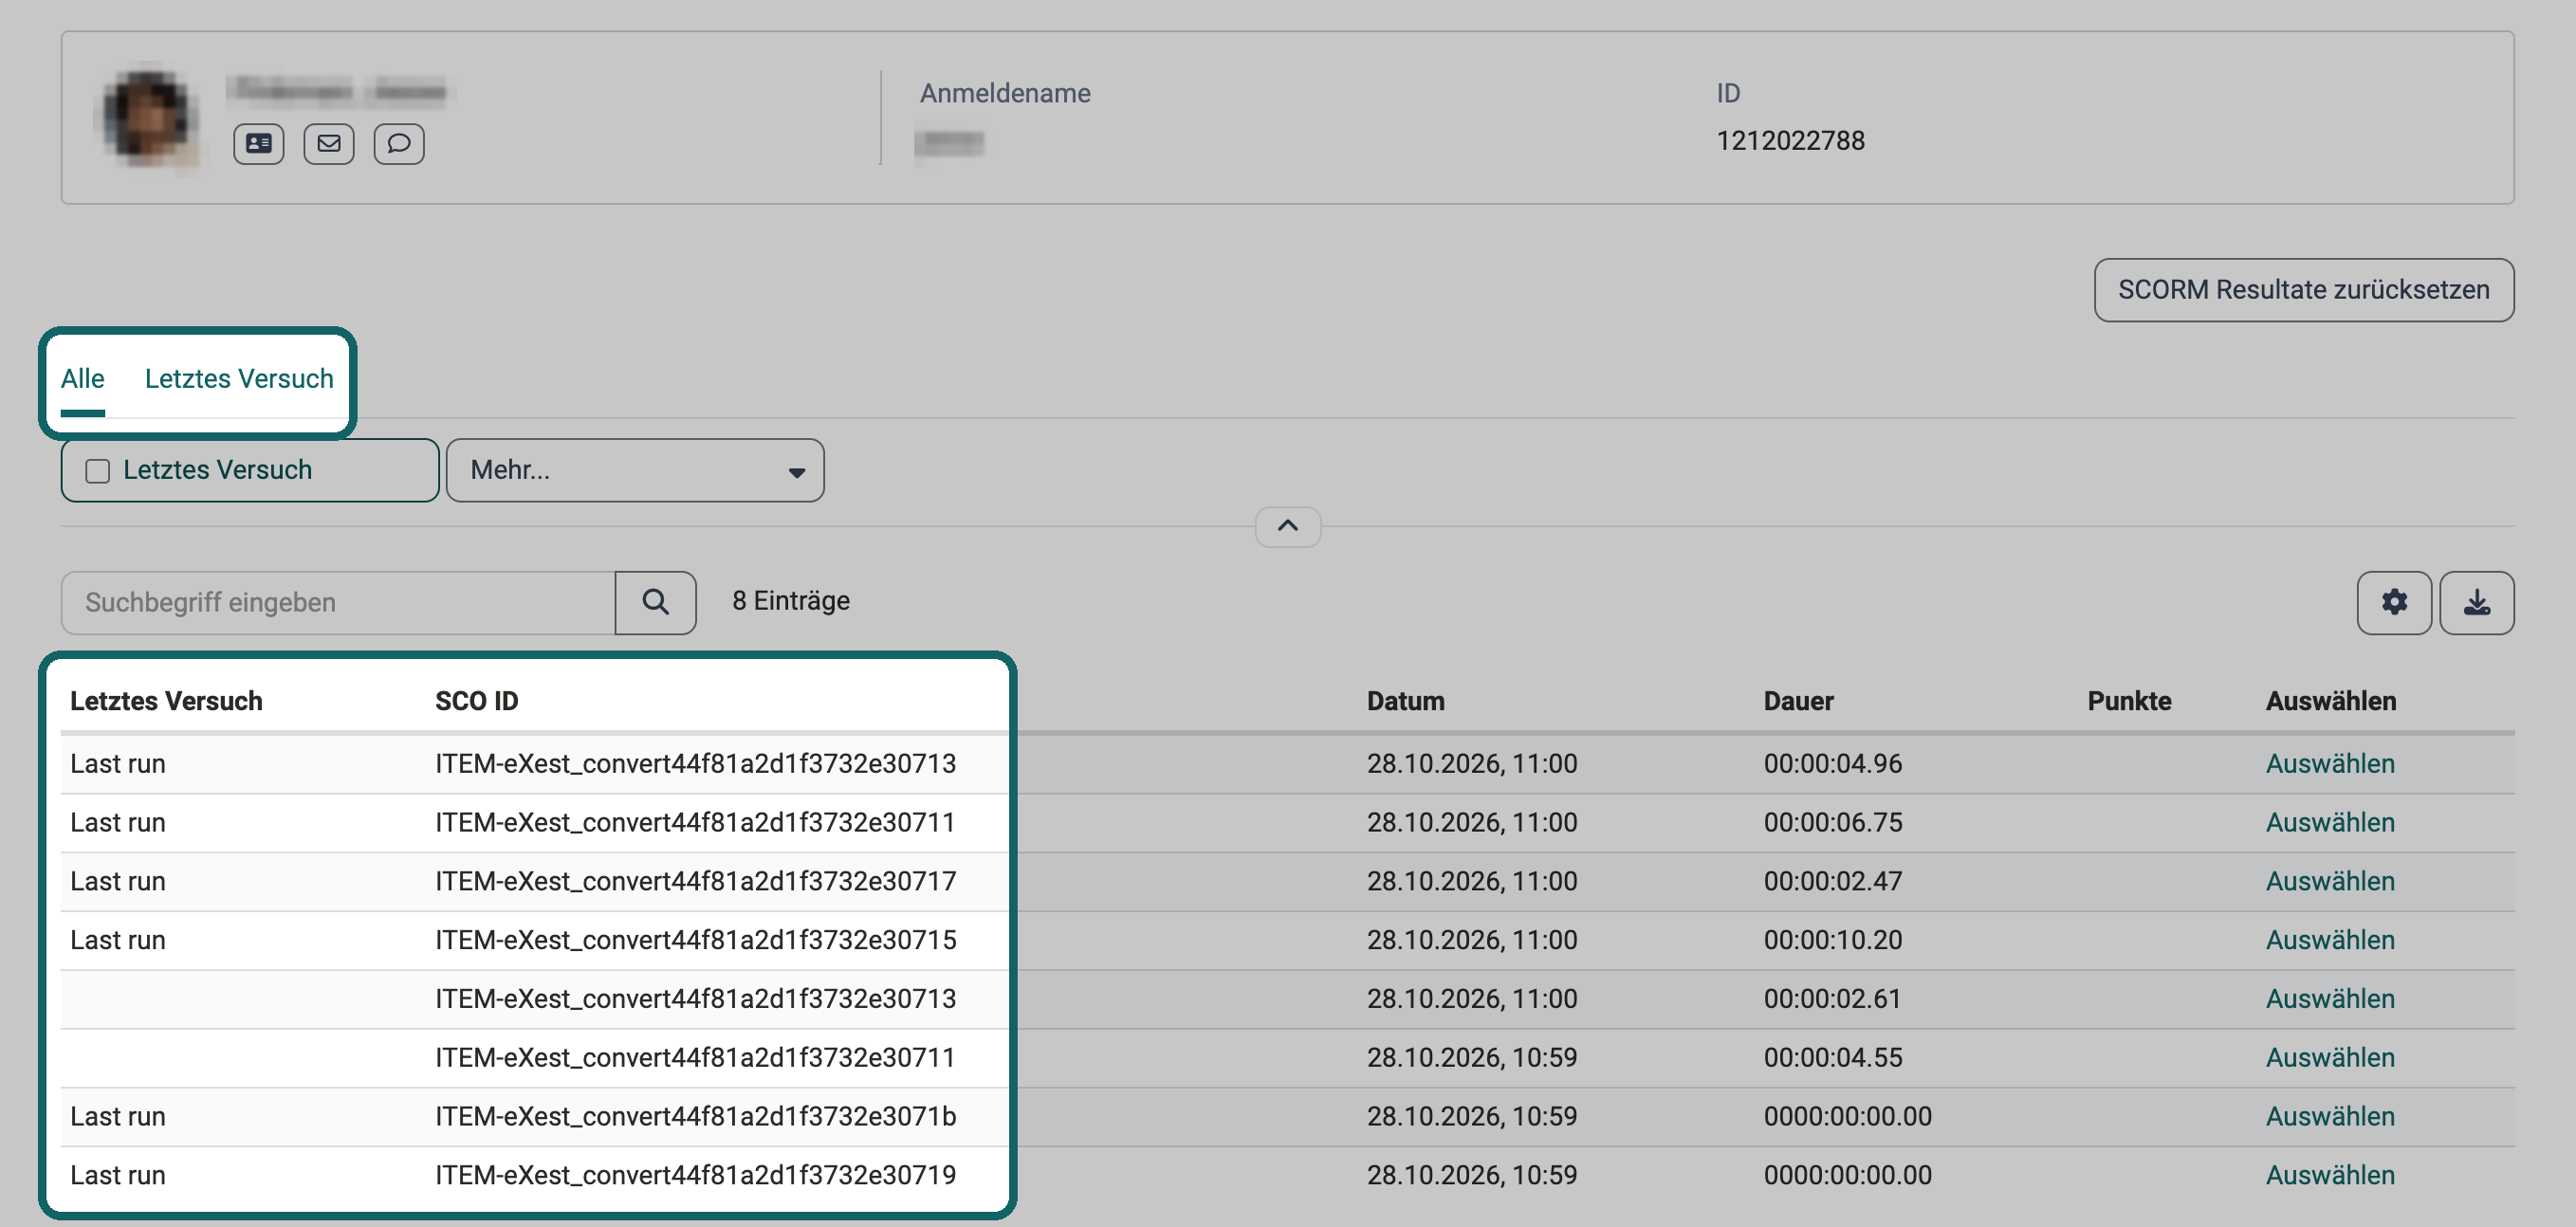Click Auswählen for the 00:00:10.20 row
2576x1227 pixels.
[2330, 940]
